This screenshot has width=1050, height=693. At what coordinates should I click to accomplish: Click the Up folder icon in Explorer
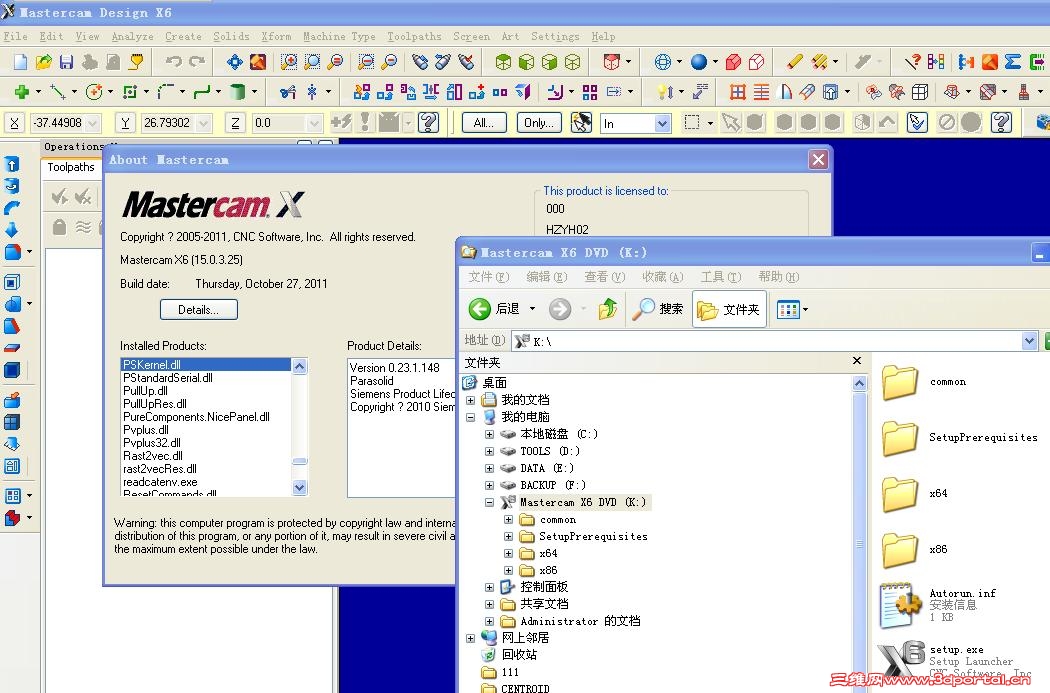click(608, 309)
